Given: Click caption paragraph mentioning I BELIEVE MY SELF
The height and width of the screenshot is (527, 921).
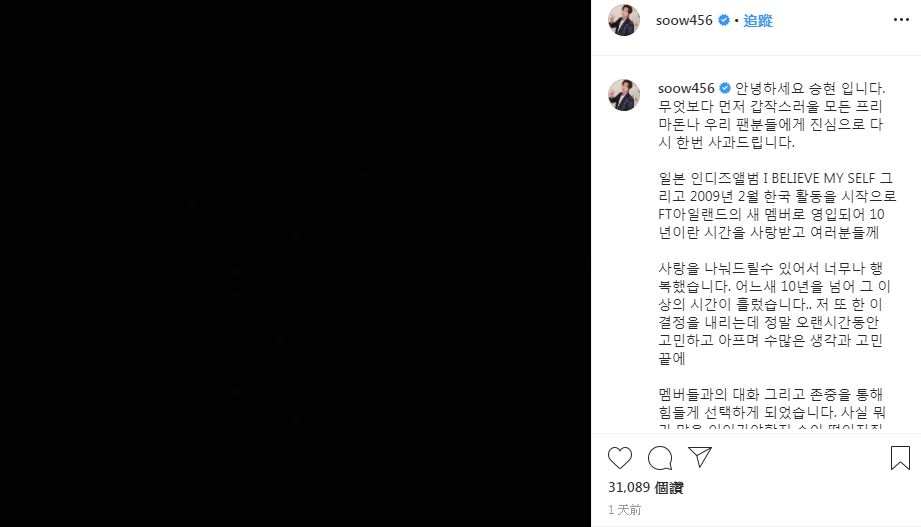Looking at the screenshot, I should 777,205.
